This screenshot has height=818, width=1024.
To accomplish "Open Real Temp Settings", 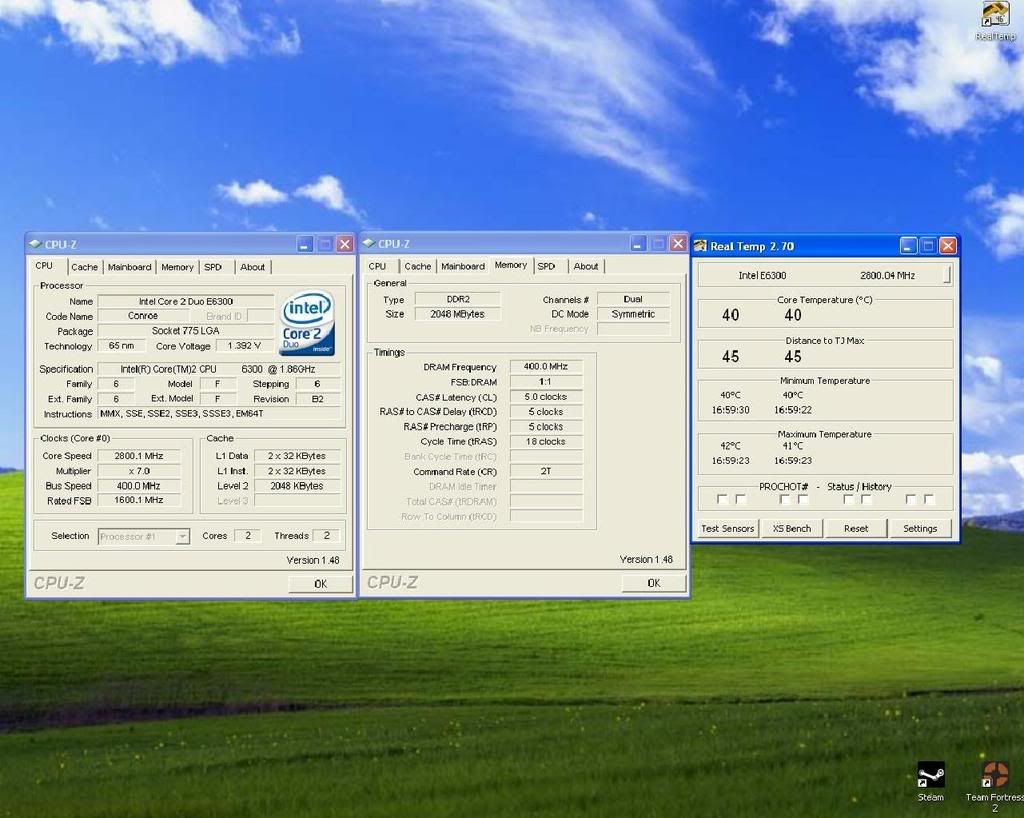I will point(921,528).
